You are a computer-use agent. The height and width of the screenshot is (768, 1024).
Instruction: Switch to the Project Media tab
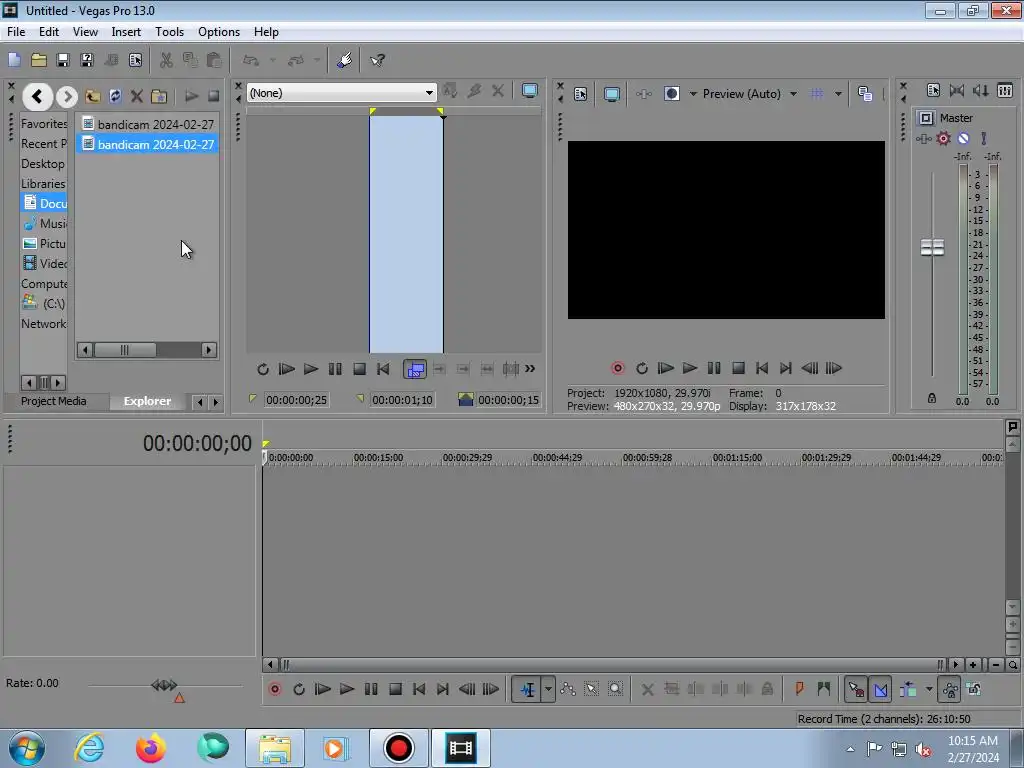pos(54,401)
